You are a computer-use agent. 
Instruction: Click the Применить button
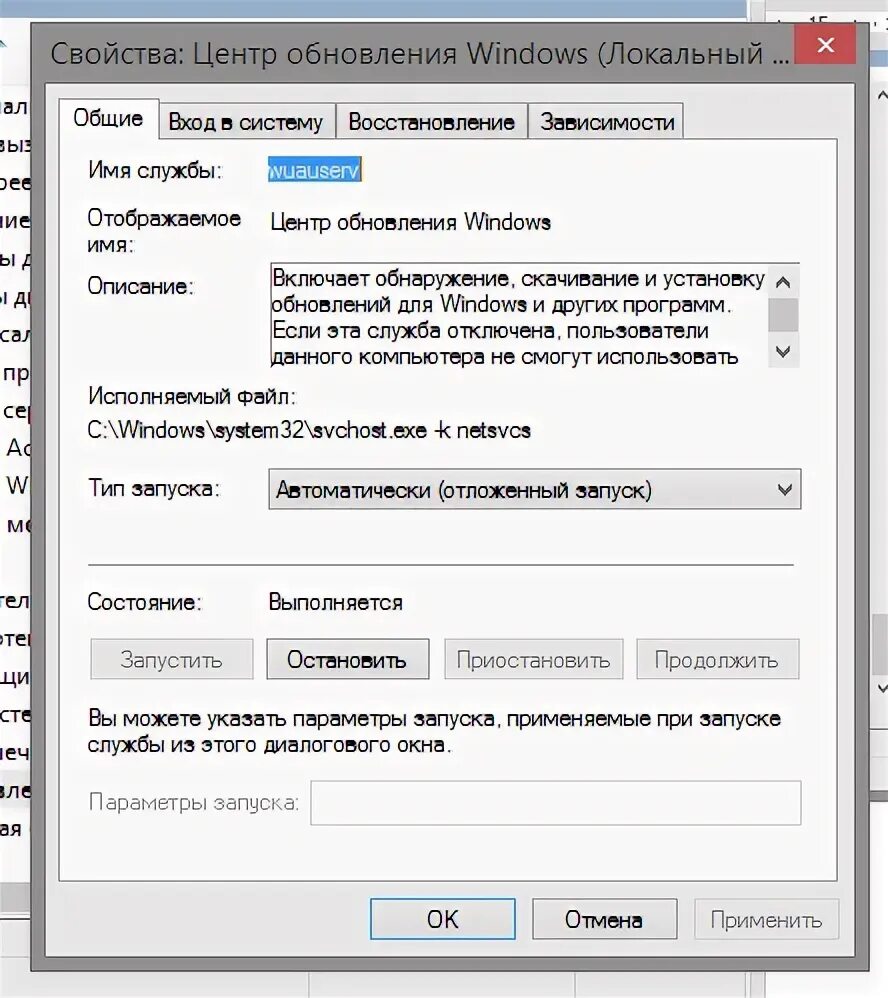pyautogui.click(x=766, y=919)
